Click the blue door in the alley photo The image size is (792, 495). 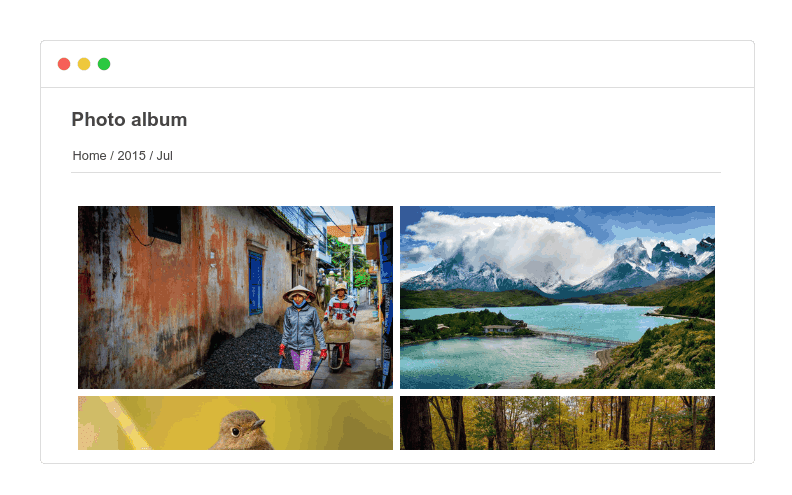pos(256,282)
